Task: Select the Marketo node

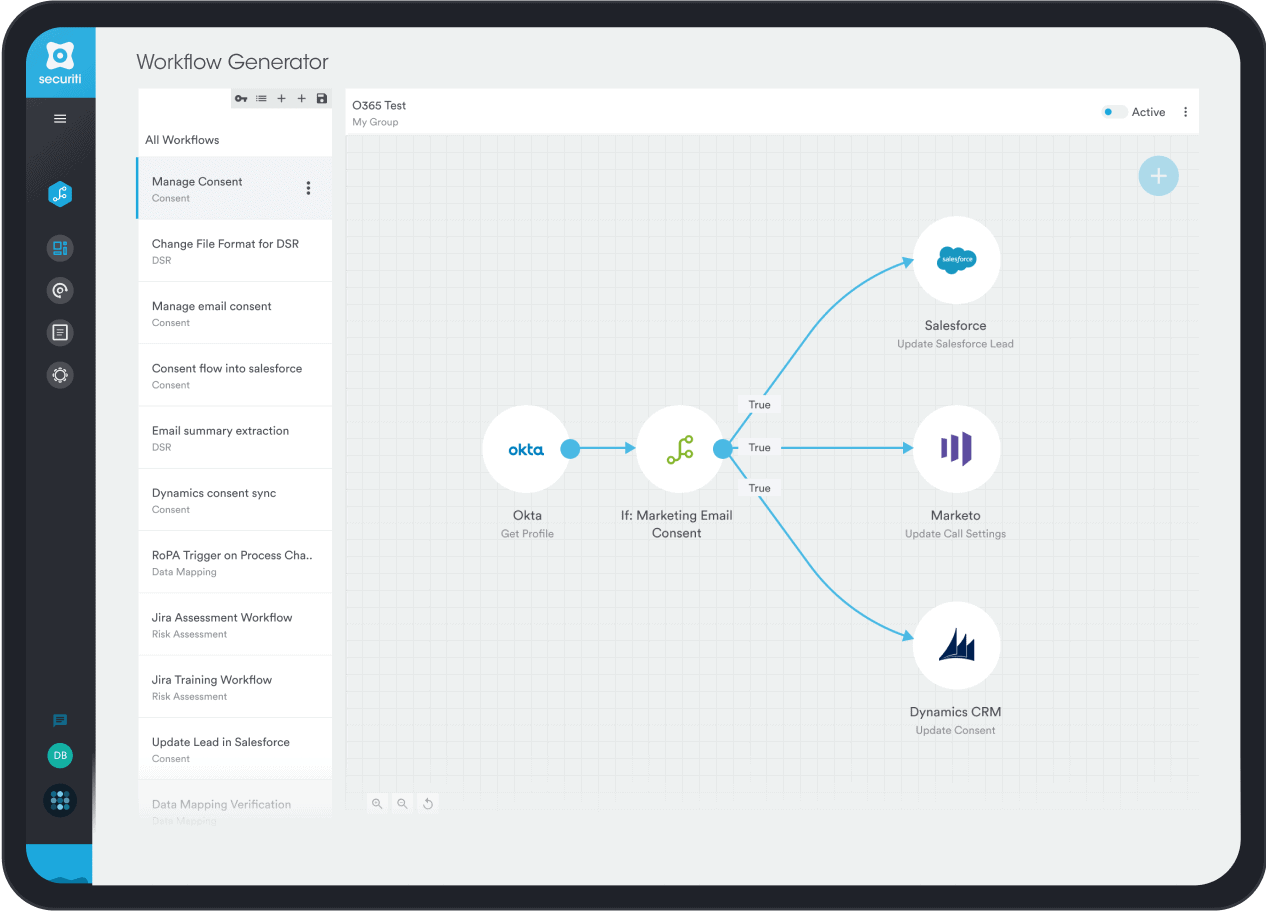Action: pyautogui.click(x=956, y=449)
